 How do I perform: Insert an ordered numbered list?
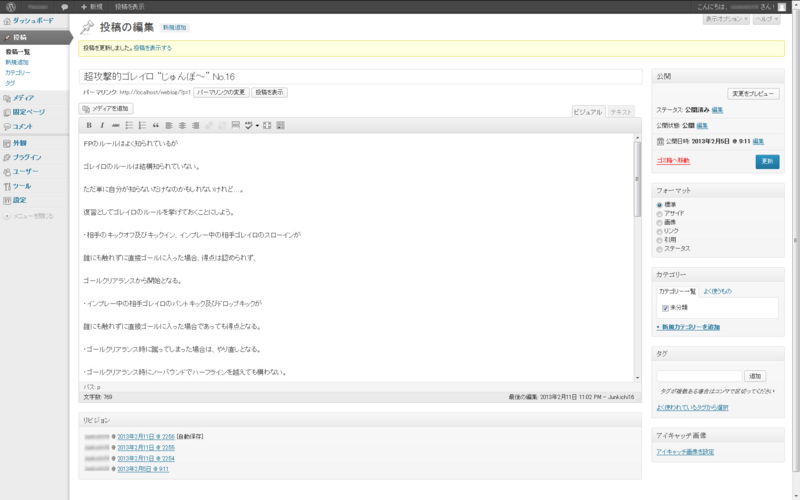click(x=142, y=126)
